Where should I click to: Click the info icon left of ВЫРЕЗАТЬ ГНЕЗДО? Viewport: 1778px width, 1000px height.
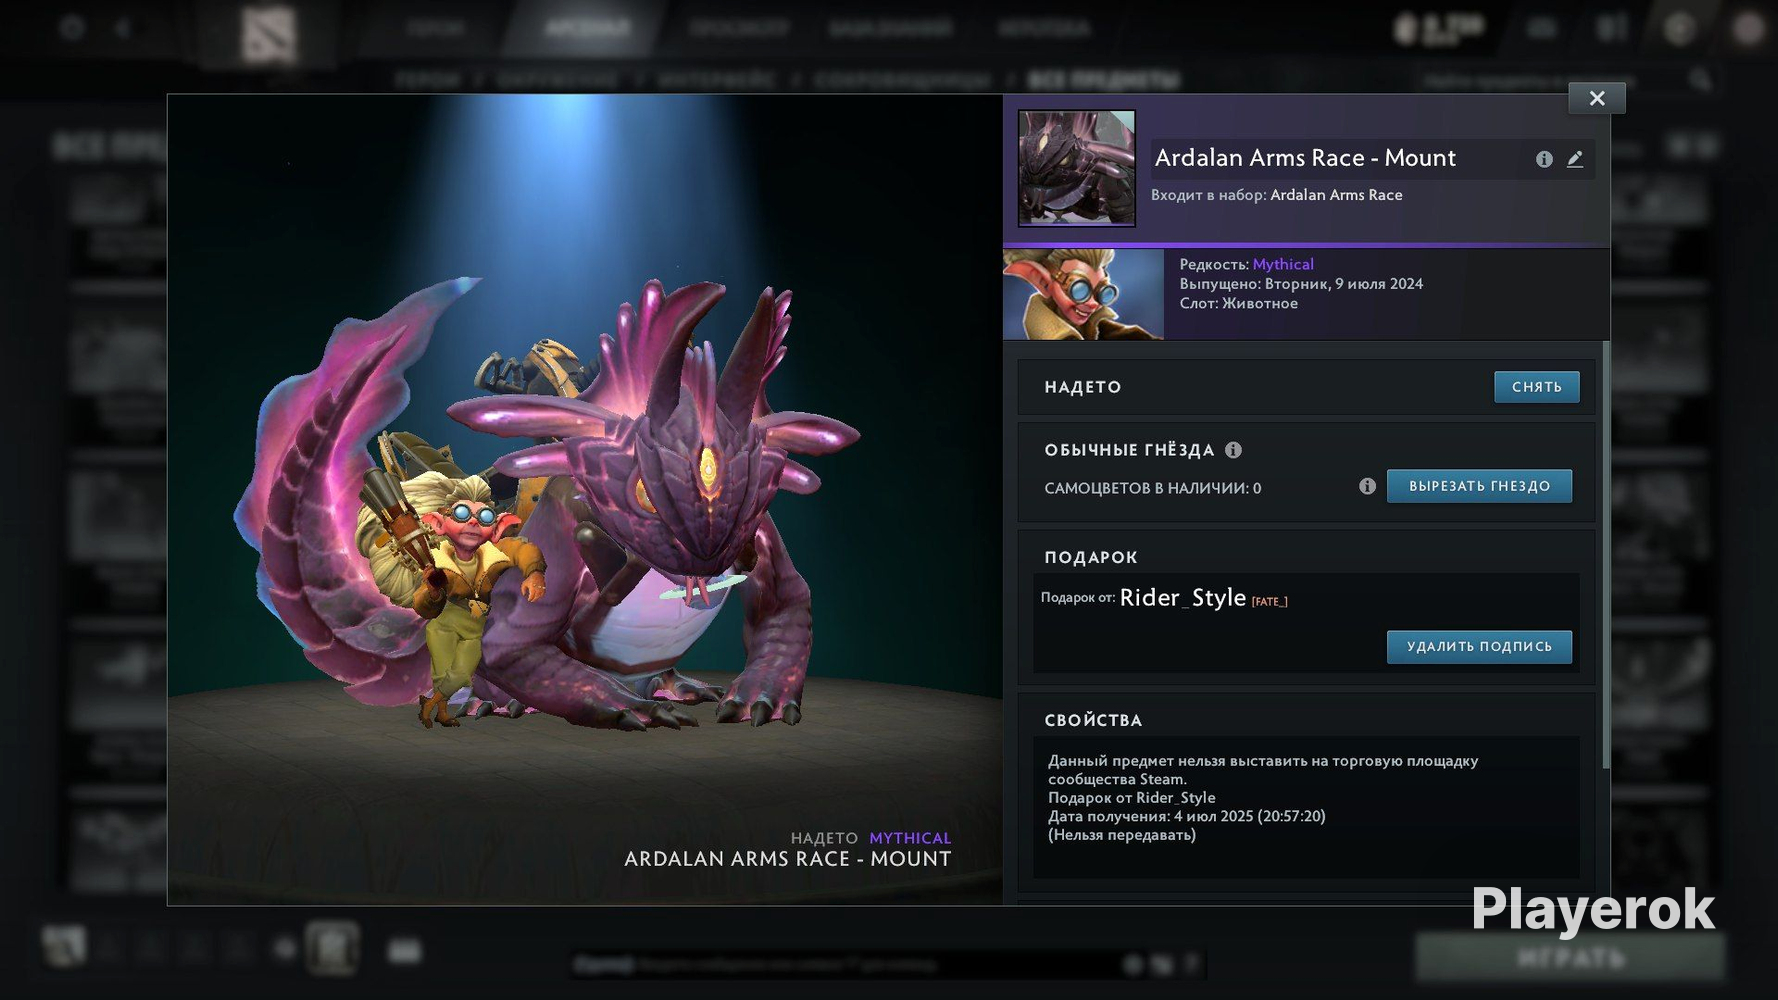pos(1367,486)
